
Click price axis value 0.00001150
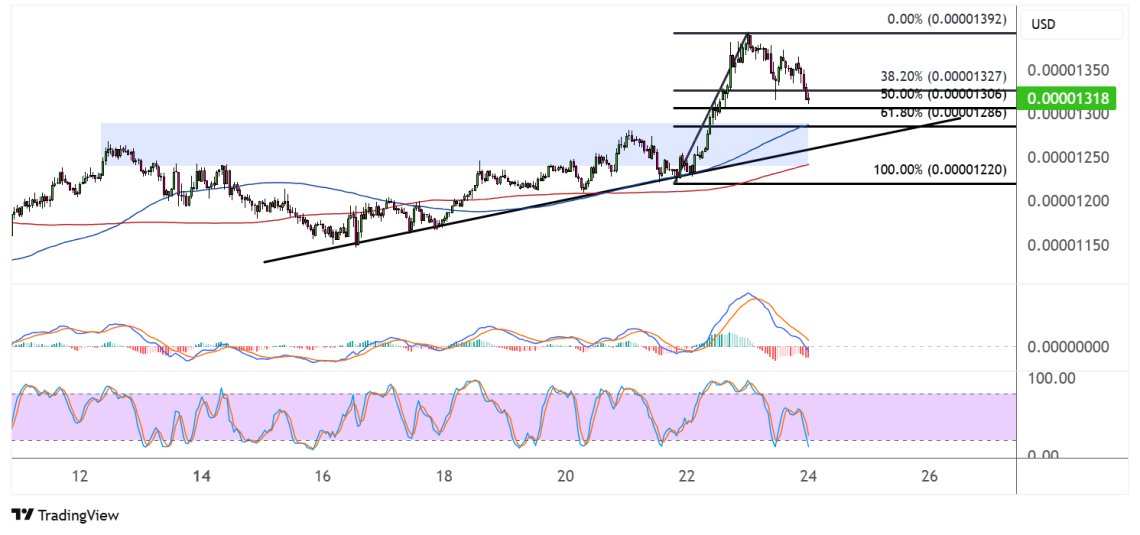pyautogui.click(x=1068, y=245)
